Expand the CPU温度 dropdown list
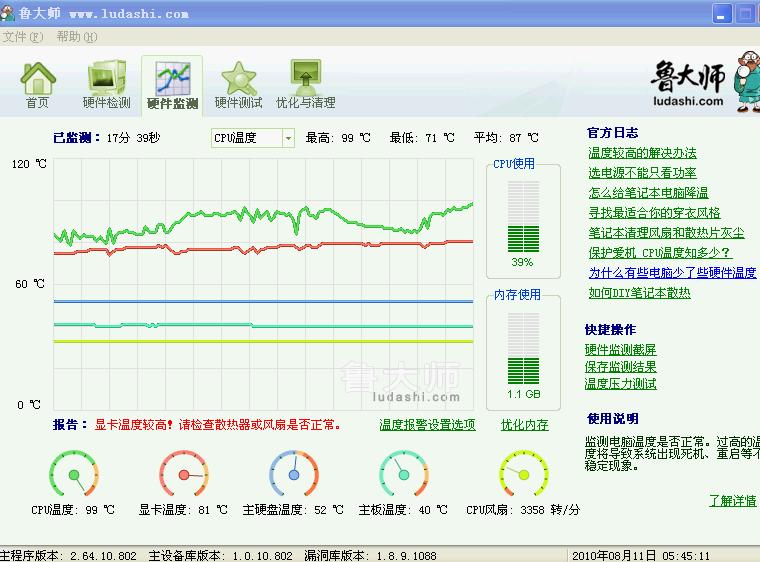Viewport: 760px width, 562px height. [288, 138]
